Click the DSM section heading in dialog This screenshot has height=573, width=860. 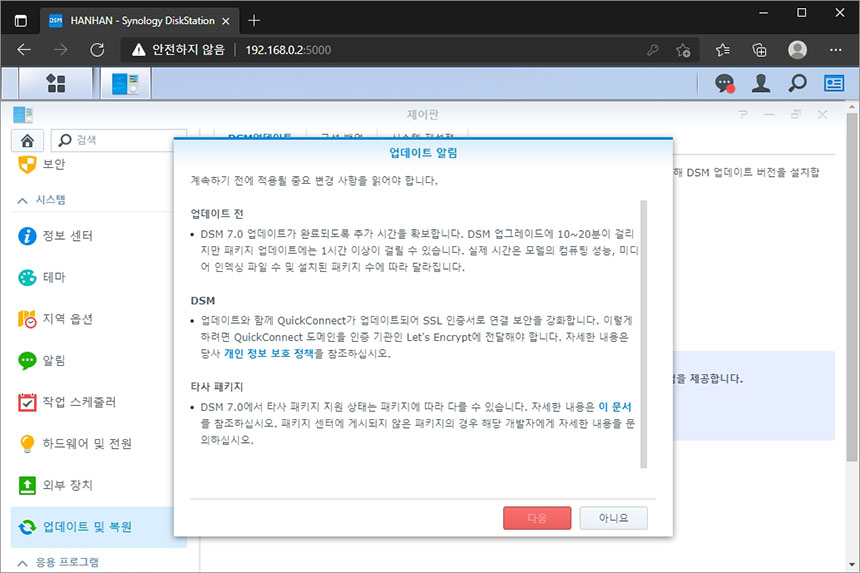[203, 300]
